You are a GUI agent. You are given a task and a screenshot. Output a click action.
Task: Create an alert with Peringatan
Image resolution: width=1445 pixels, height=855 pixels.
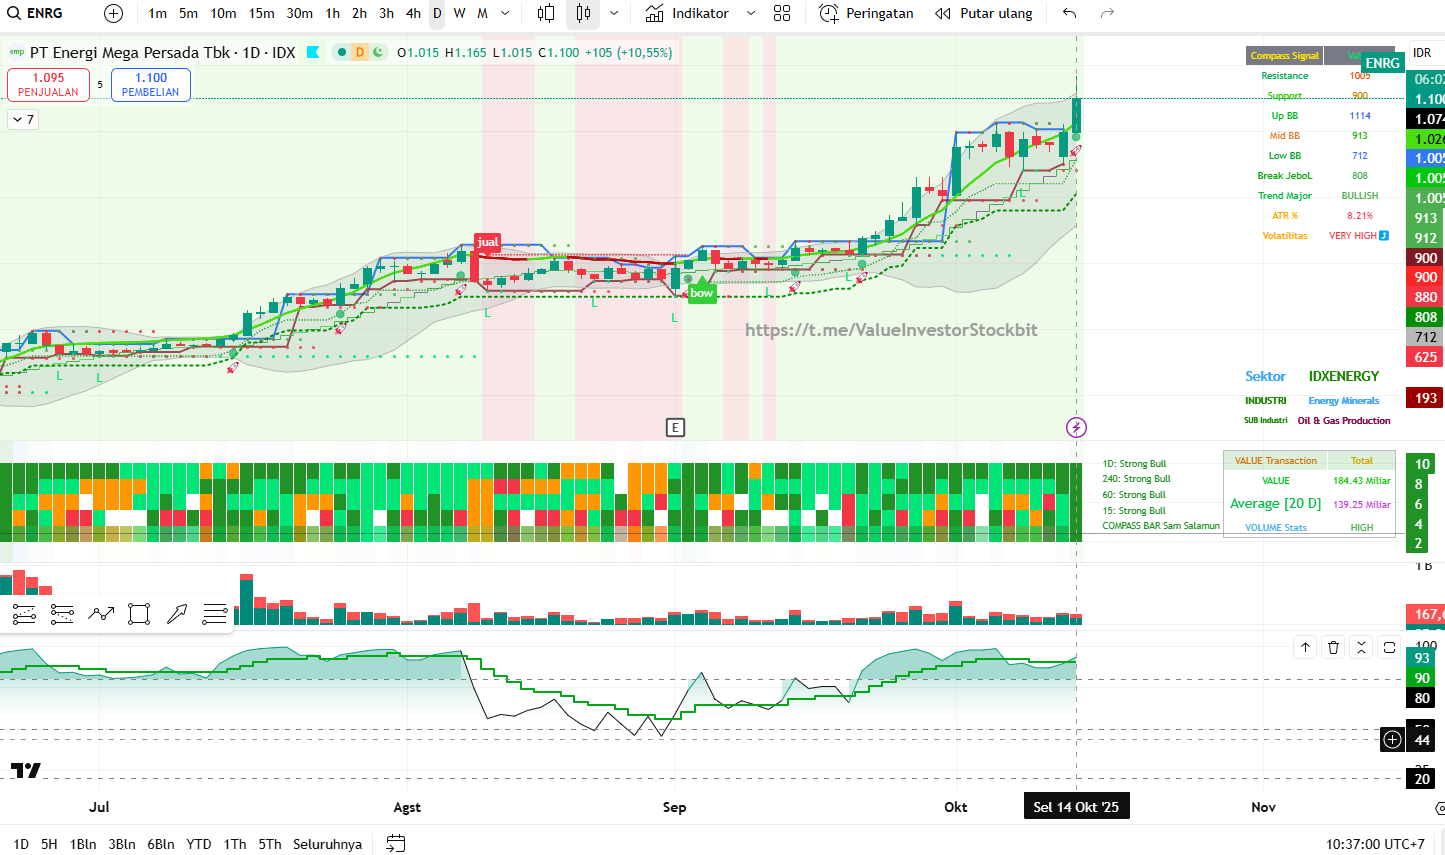pyautogui.click(x=866, y=13)
